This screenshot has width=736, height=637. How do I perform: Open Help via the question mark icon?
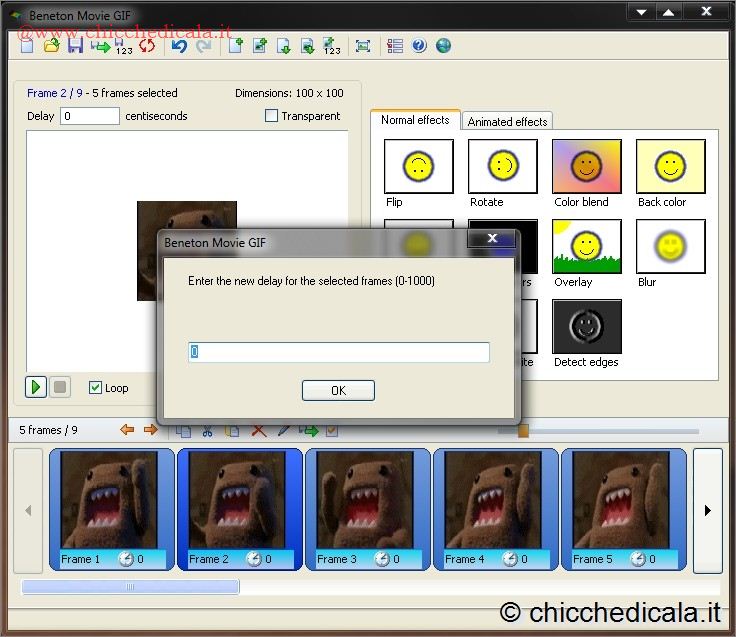[x=419, y=46]
